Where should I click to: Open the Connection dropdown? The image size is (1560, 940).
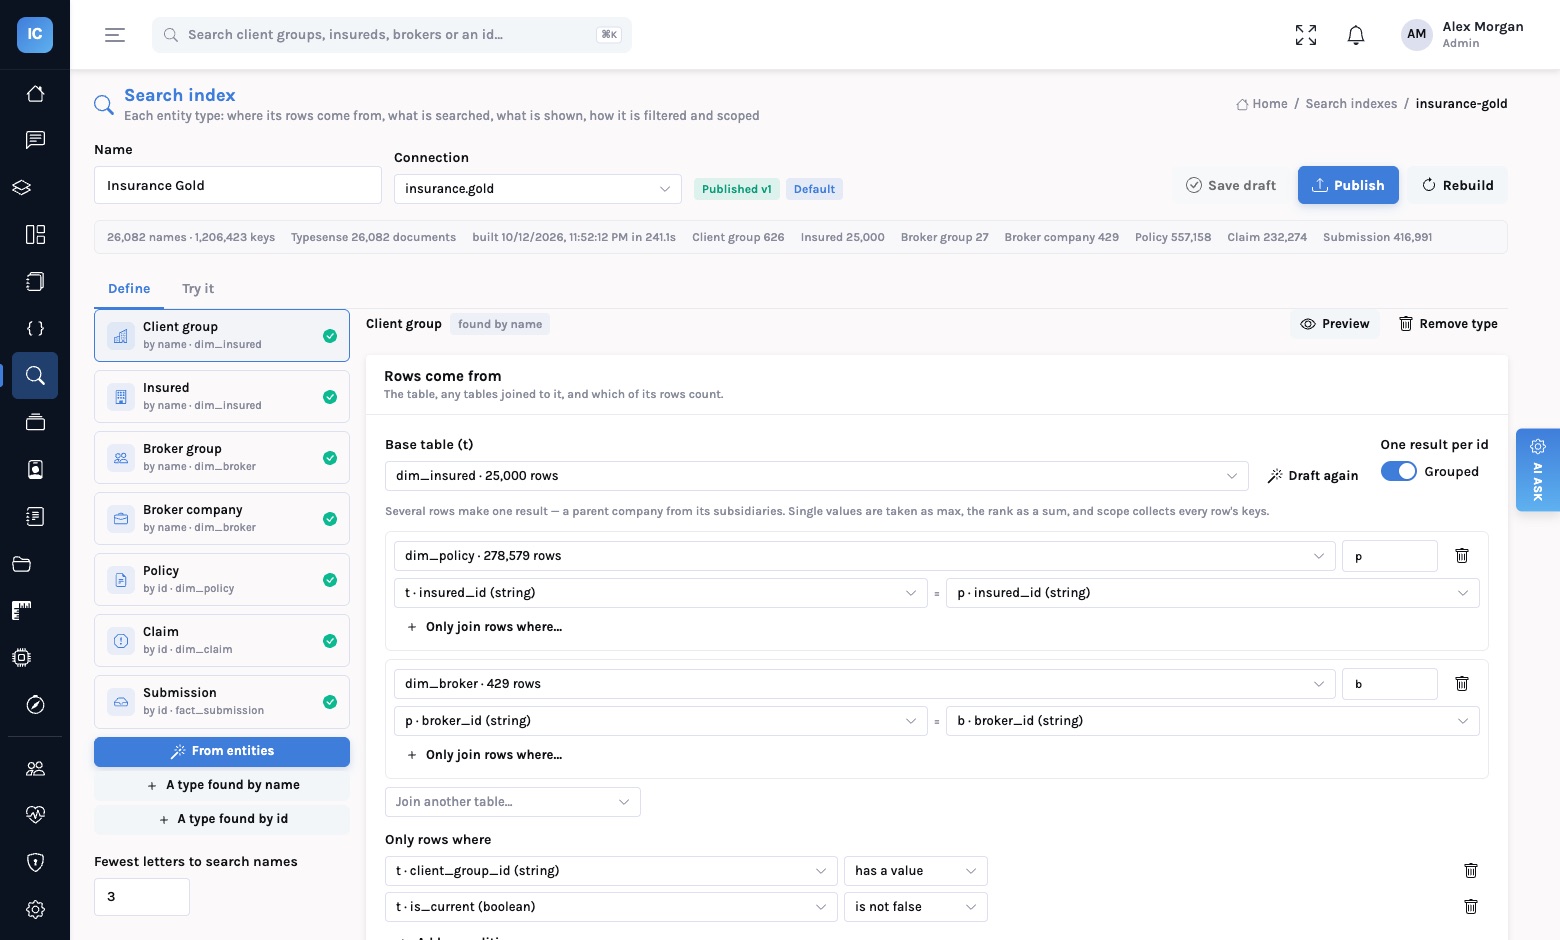pos(538,189)
